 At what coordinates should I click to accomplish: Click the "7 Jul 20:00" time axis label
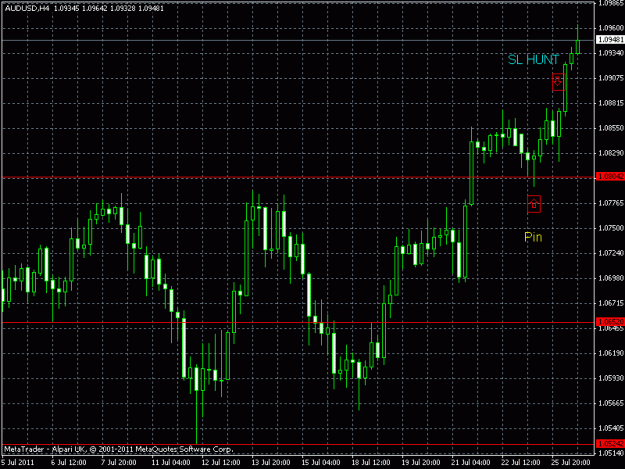[118, 462]
